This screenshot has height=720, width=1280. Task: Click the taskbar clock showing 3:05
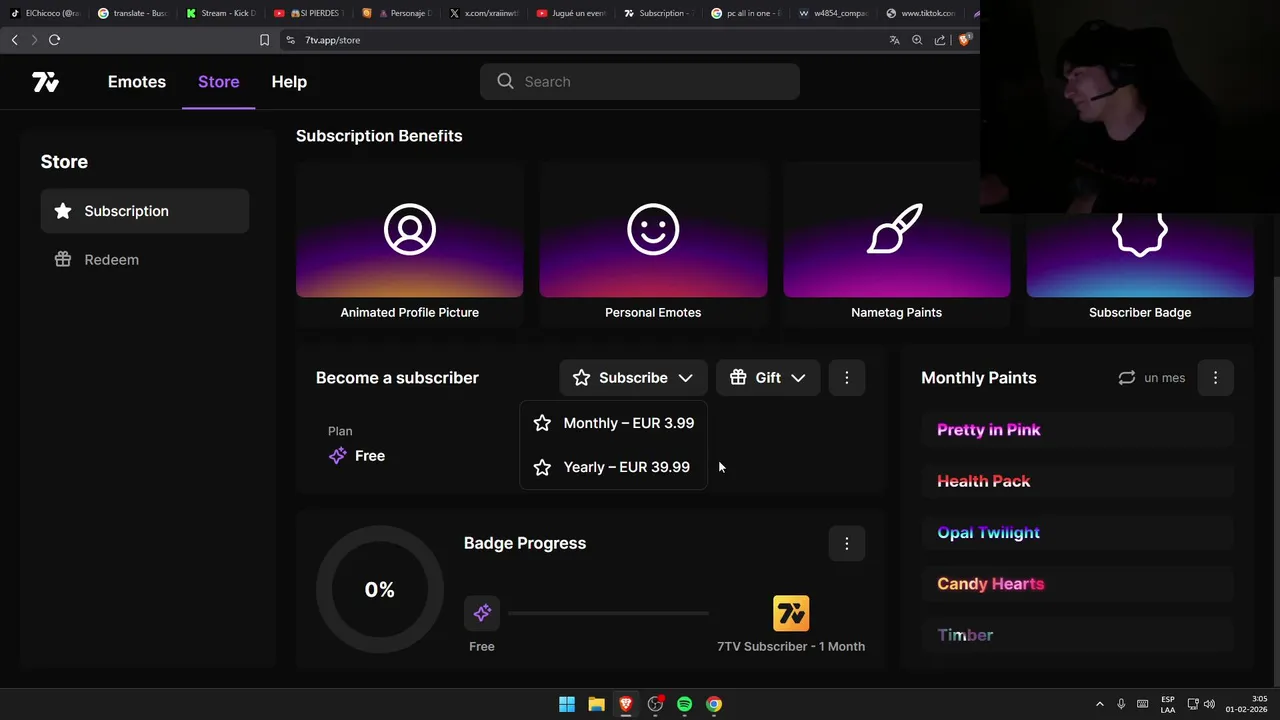[1246, 704]
